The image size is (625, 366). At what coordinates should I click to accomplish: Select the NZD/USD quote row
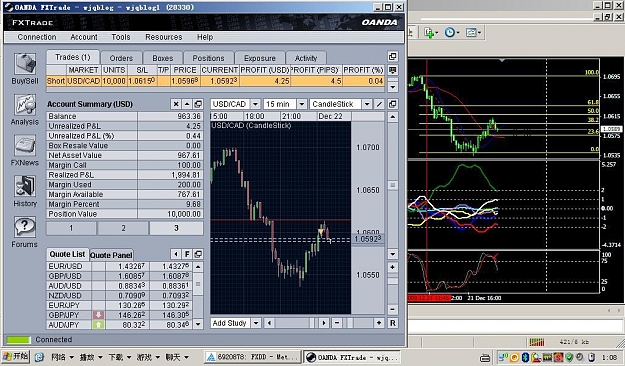119,295
